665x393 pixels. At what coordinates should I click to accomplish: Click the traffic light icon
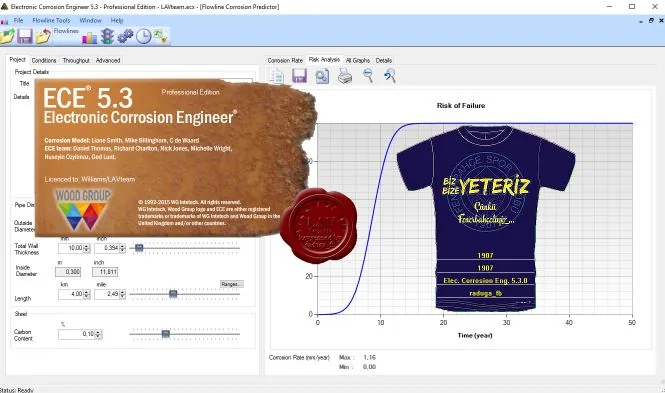click(x=107, y=36)
